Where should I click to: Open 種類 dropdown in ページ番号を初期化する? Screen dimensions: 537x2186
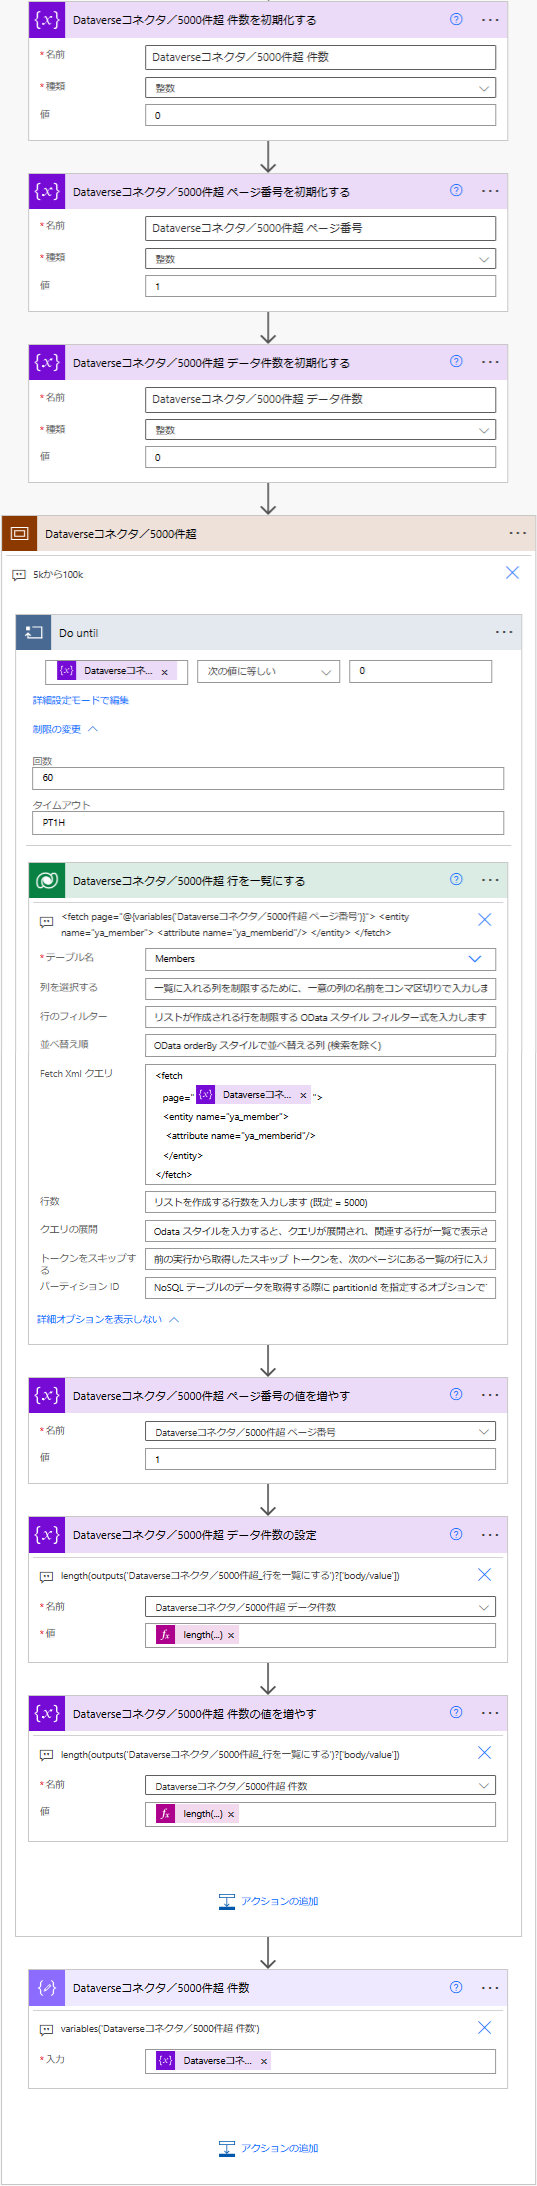coord(320,258)
